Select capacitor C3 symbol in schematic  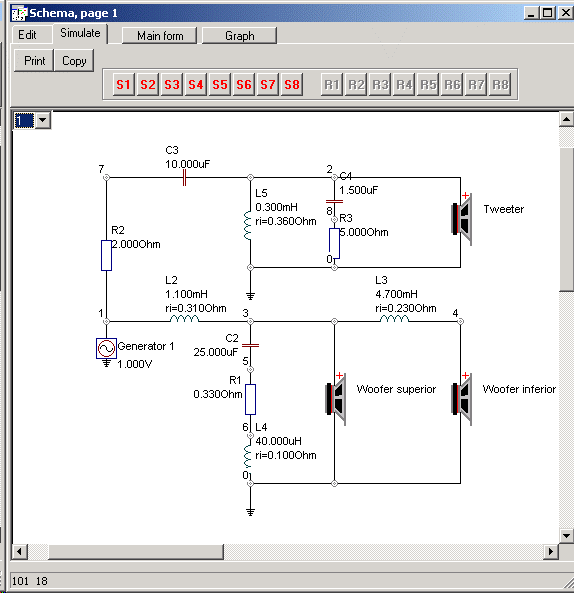coord(184,177)
